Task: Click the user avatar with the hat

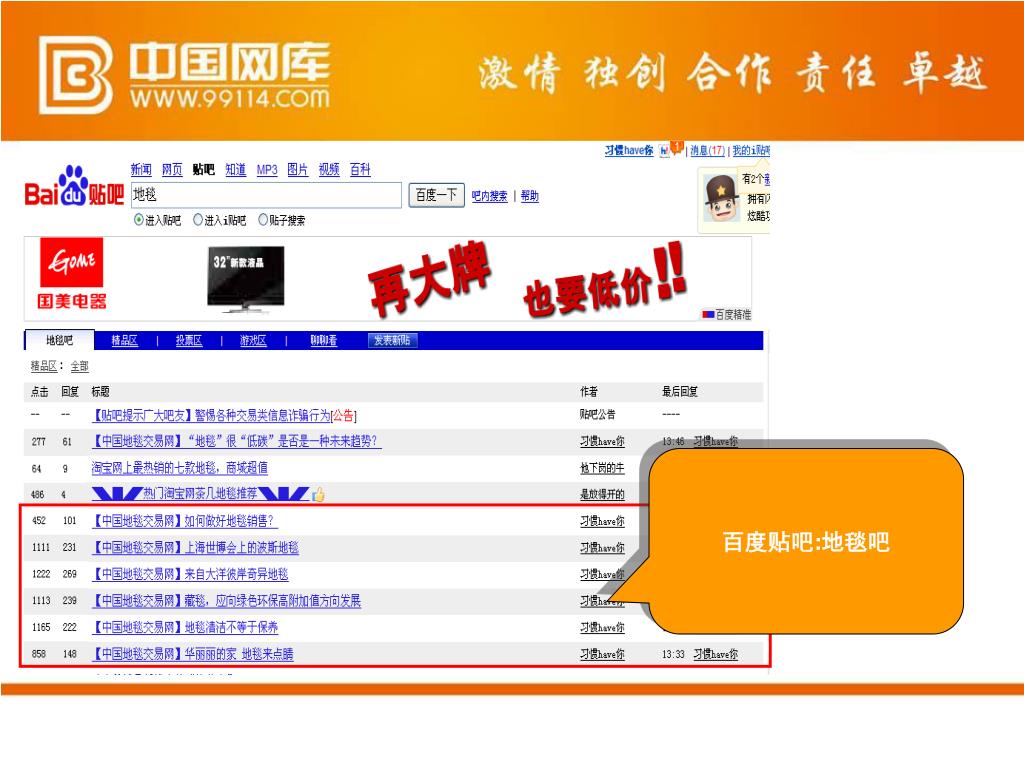Action: coord(721,198)
